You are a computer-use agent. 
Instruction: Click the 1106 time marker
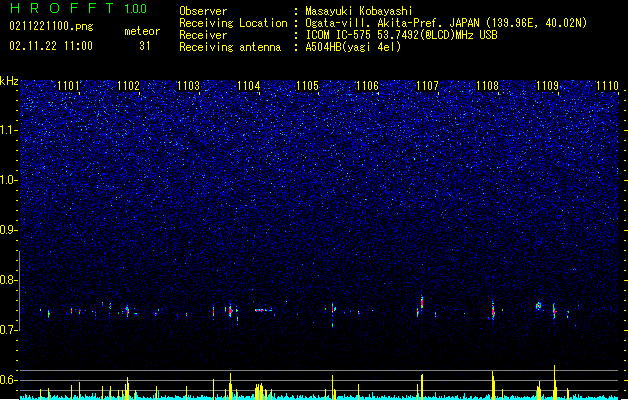click(367, 86)
